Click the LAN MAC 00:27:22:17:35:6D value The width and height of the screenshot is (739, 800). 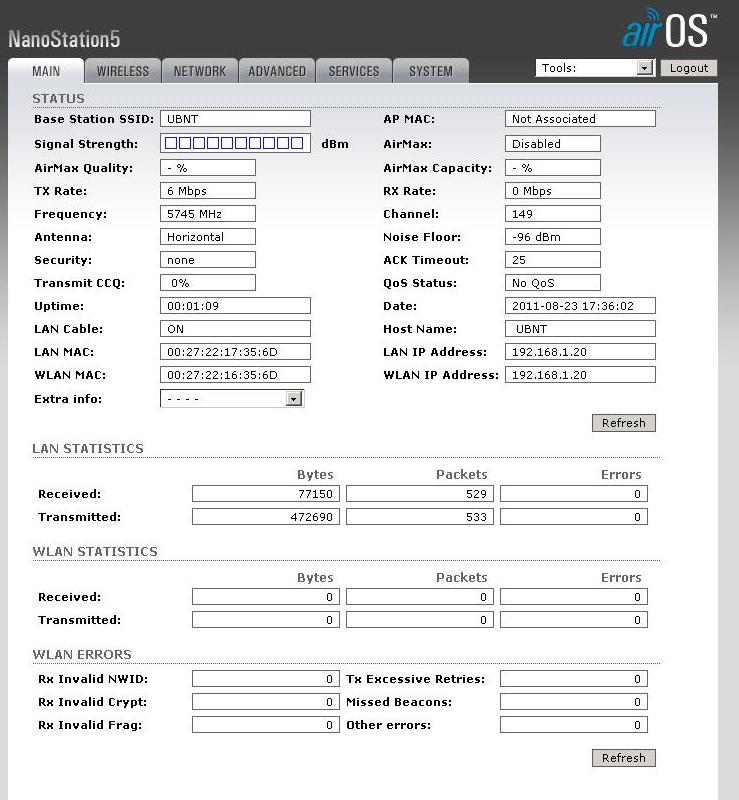[235, 352]
